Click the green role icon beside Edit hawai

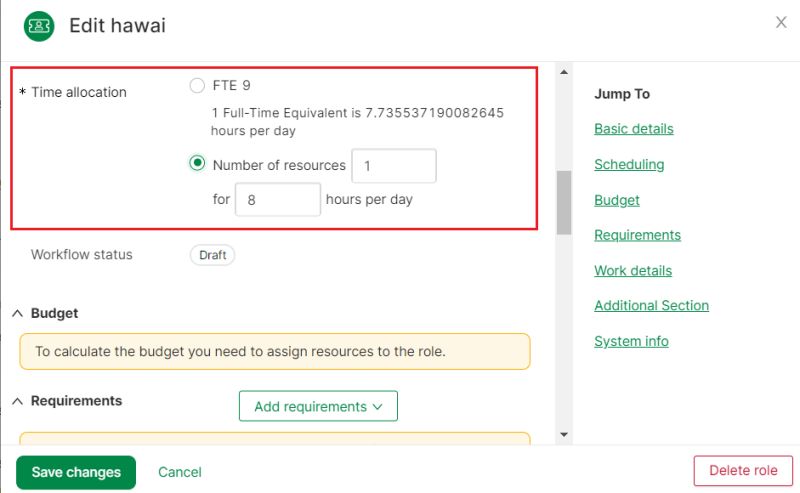[39, 26]
